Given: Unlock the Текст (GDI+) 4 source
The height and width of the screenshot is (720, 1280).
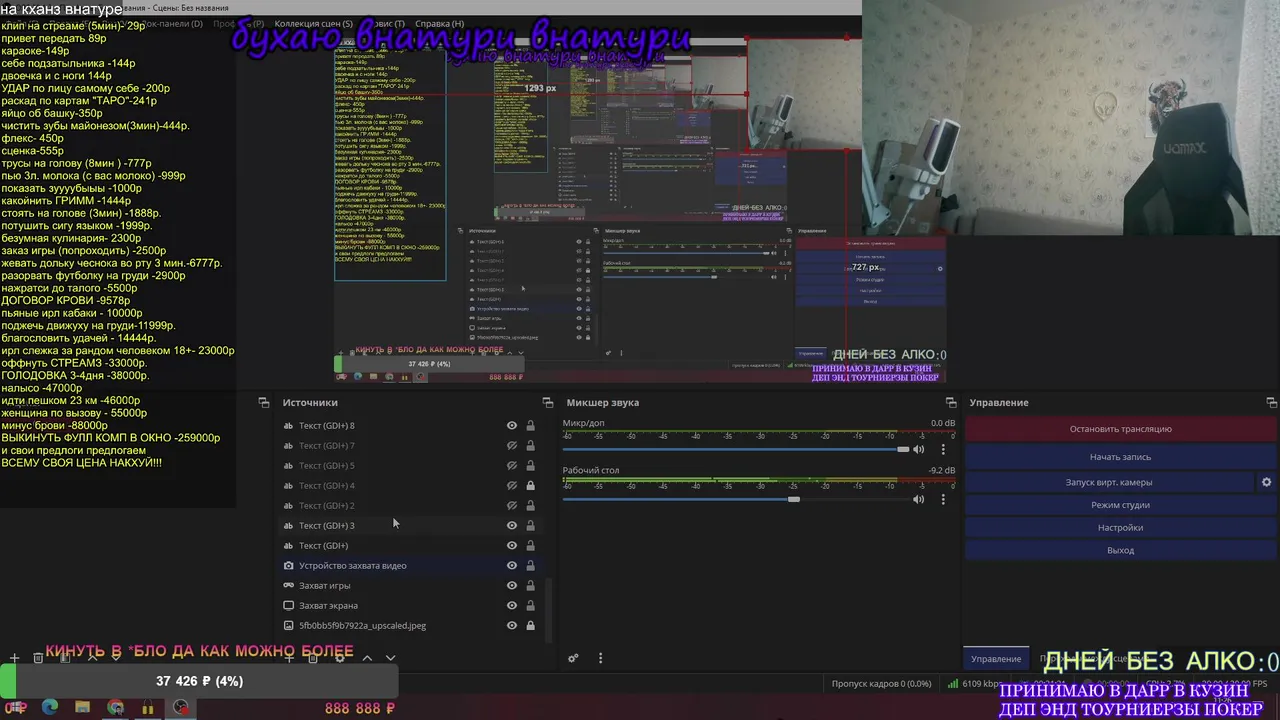Looking at the screenshot, I should pyautogui.click(x=530, y=485).
